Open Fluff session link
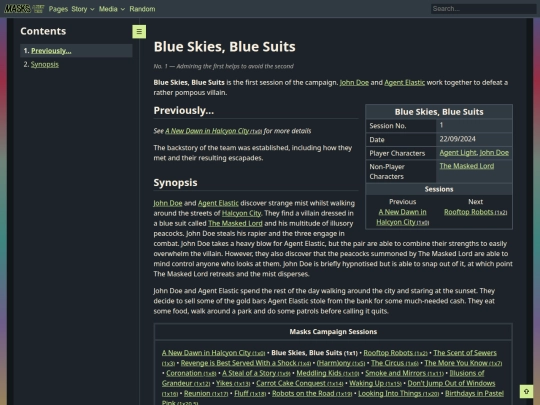This screenshot has height=405, width=540. pyautogui.click(x=250, y=394)
